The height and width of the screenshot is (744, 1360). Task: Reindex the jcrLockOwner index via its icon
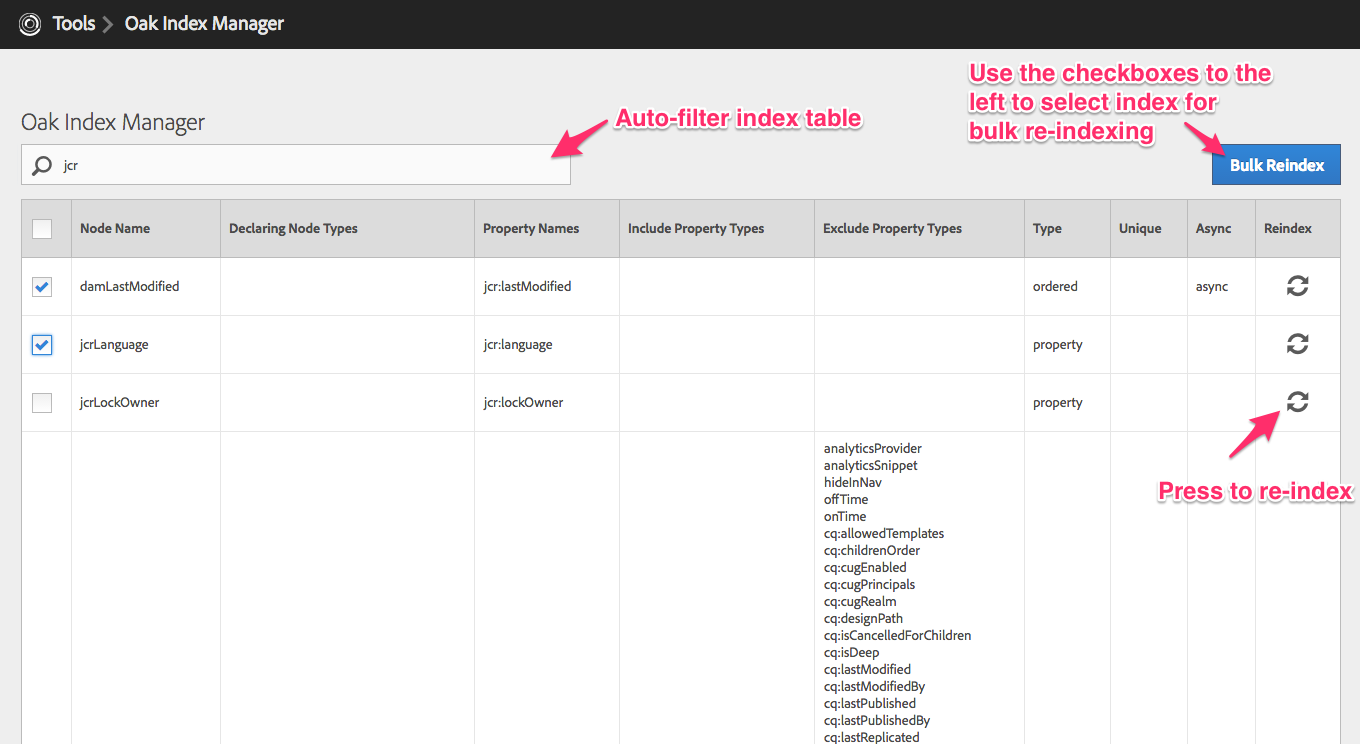tap(1297, 402)
